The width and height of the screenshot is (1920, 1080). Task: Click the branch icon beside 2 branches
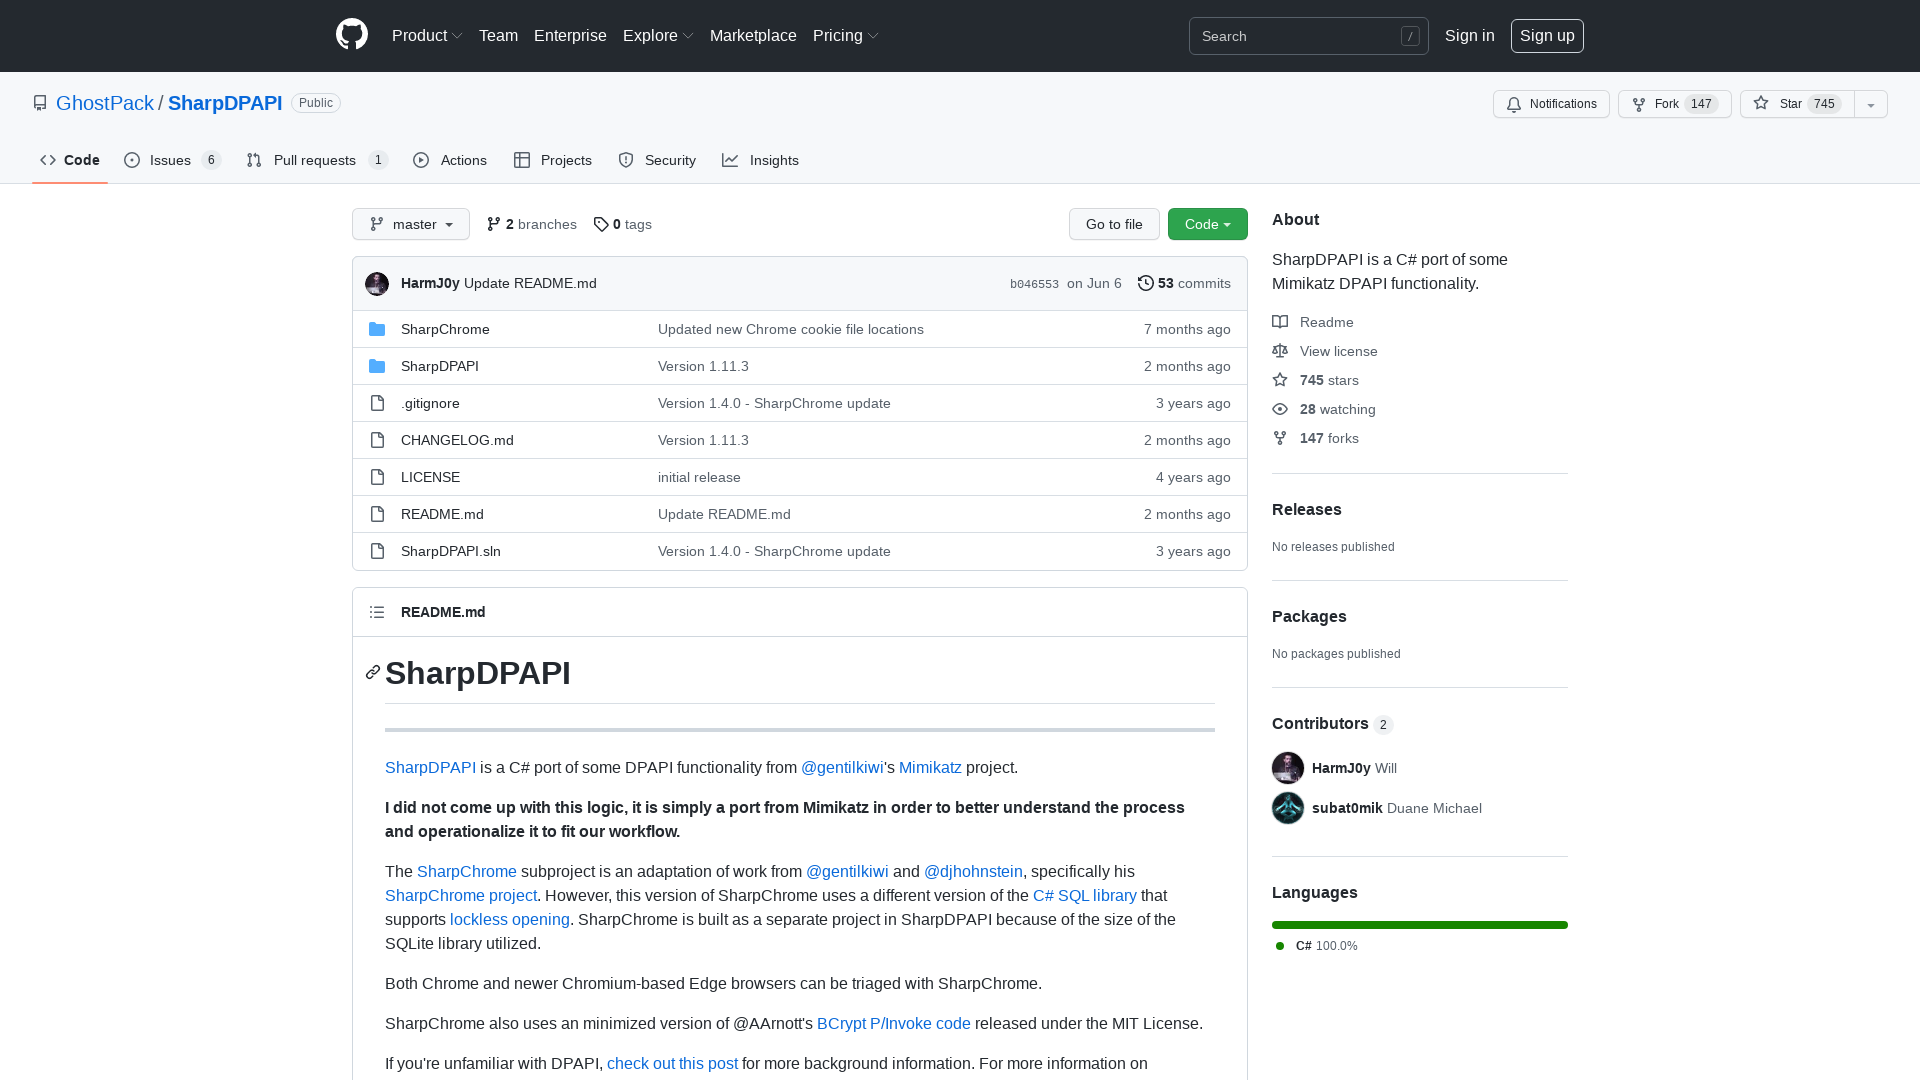pyautogui.click(x=494, y=224)
